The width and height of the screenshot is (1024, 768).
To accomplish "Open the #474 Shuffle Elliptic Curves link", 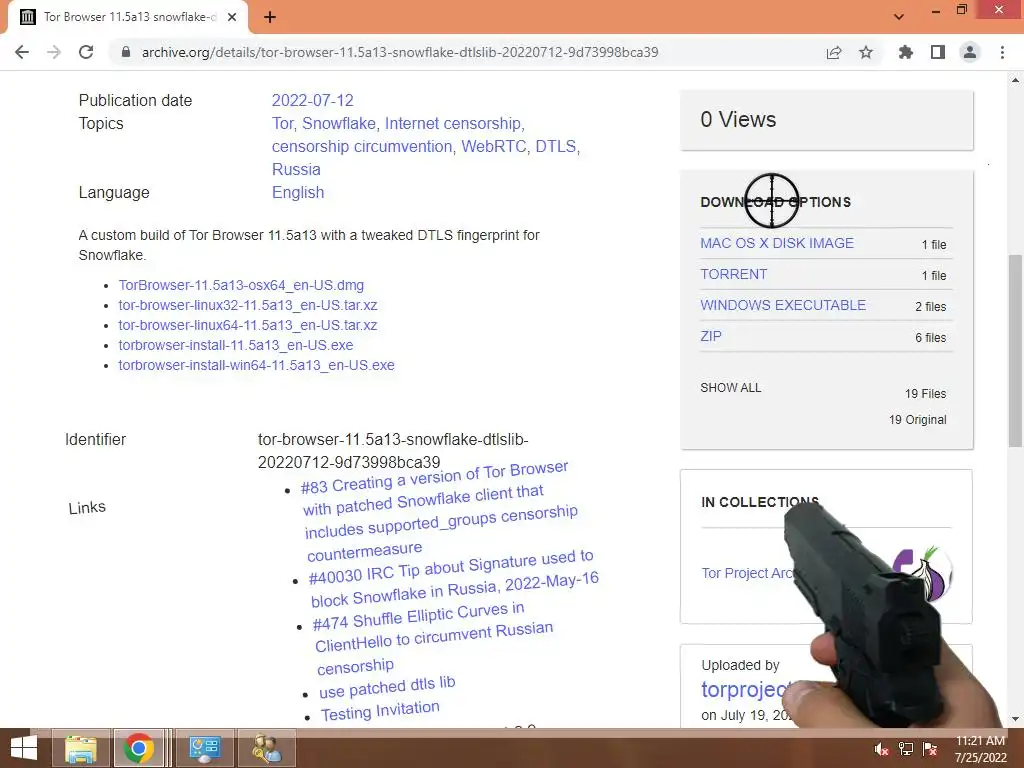I will [x=433, y=638].
